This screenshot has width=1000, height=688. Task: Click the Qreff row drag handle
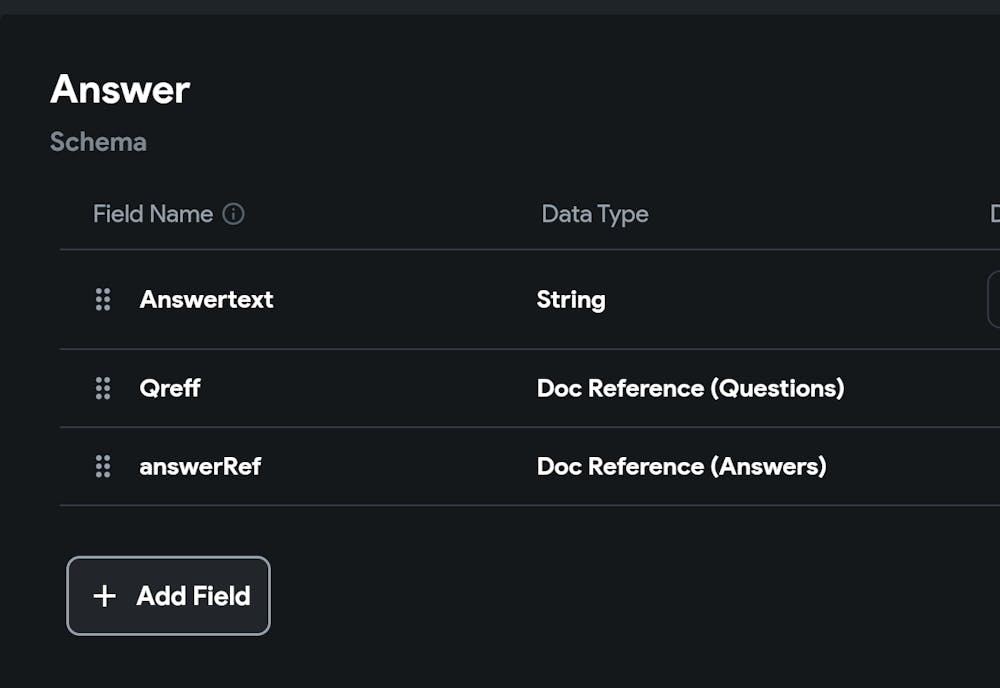(103, 388)
